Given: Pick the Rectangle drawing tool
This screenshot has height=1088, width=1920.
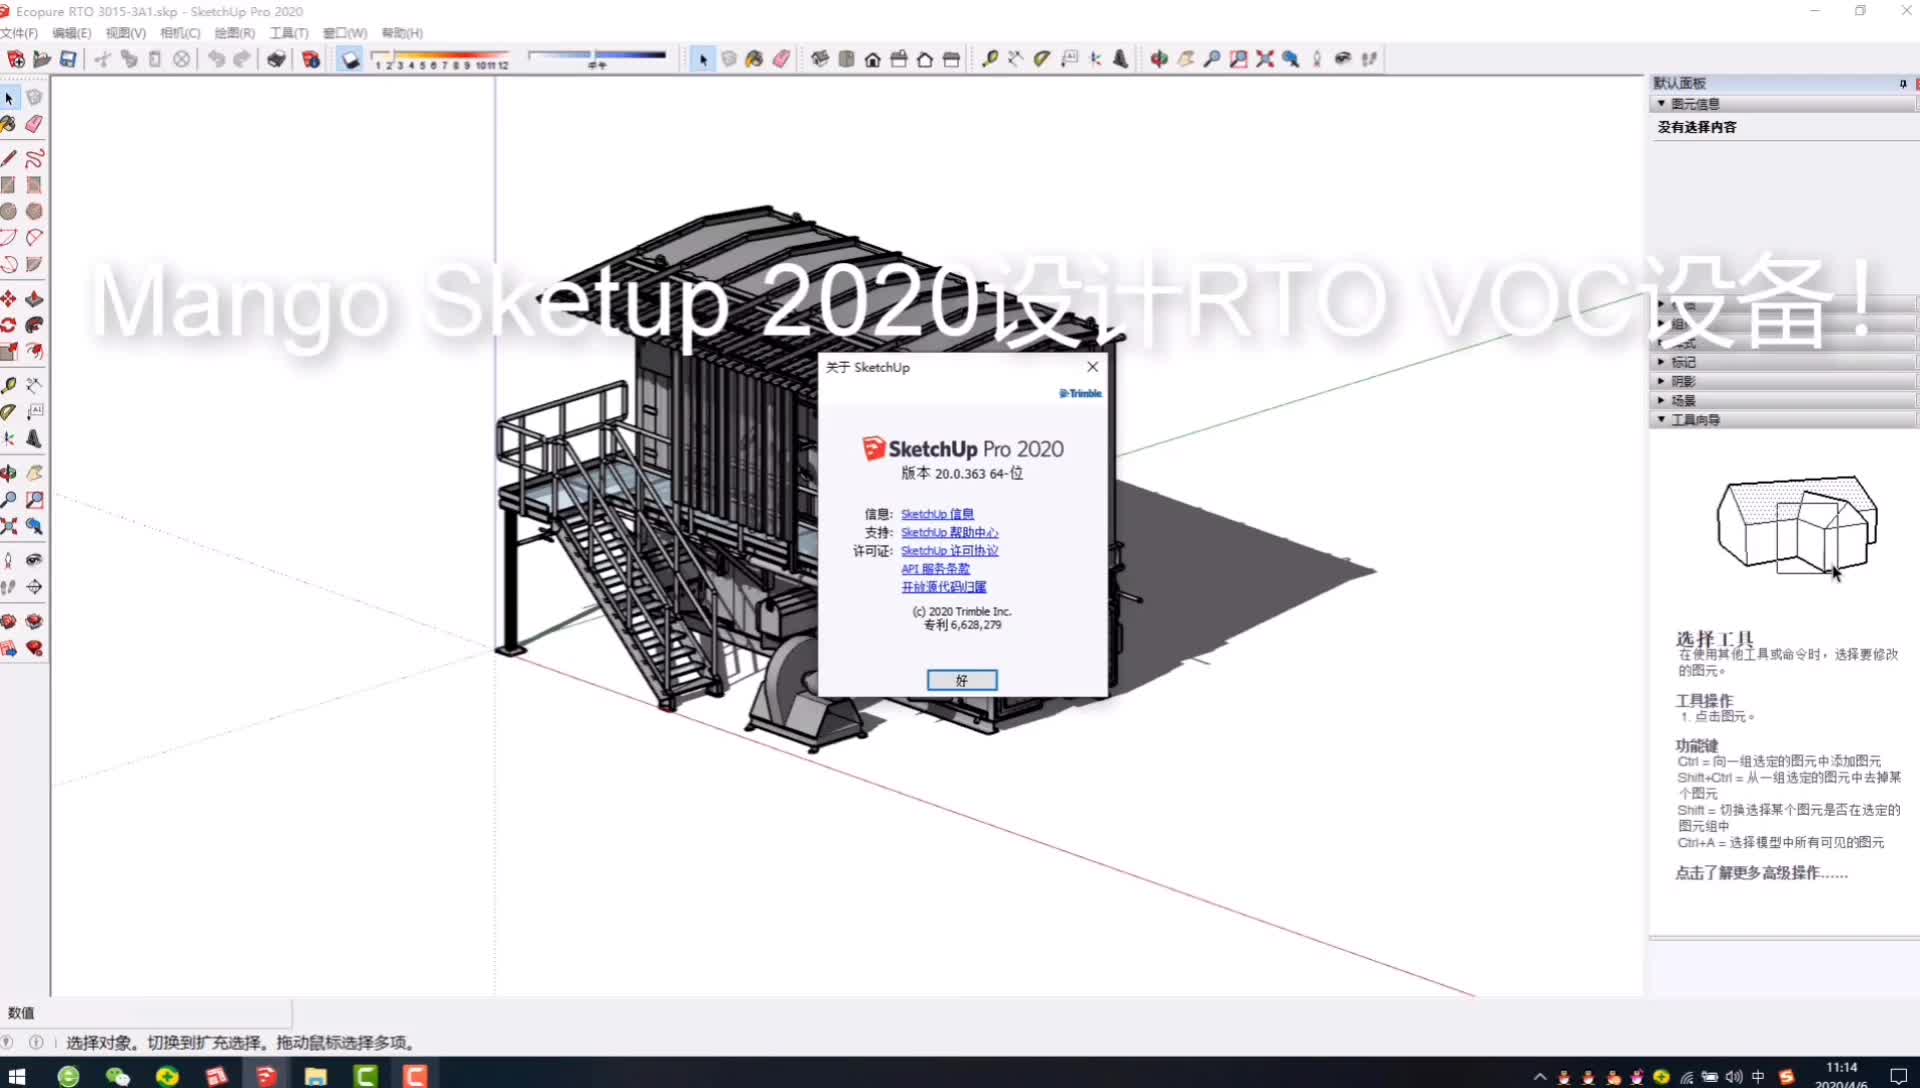Looking at the screenshot, I should (x=9, y=185).
